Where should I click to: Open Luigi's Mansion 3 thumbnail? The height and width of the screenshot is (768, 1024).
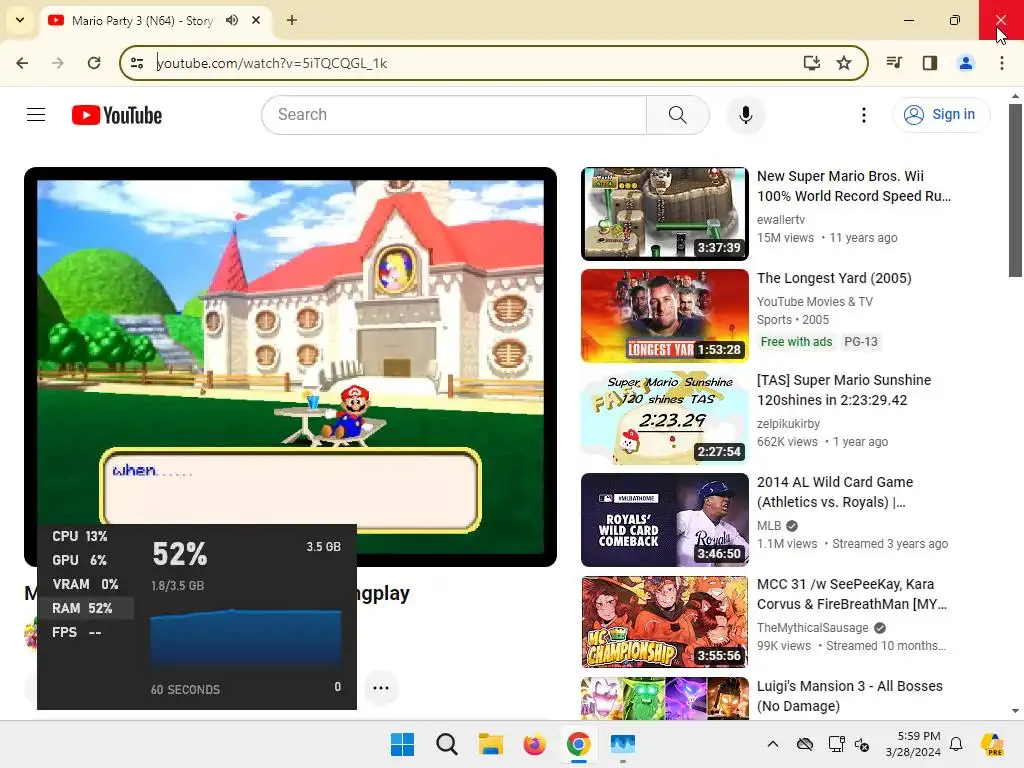(664, 699)
